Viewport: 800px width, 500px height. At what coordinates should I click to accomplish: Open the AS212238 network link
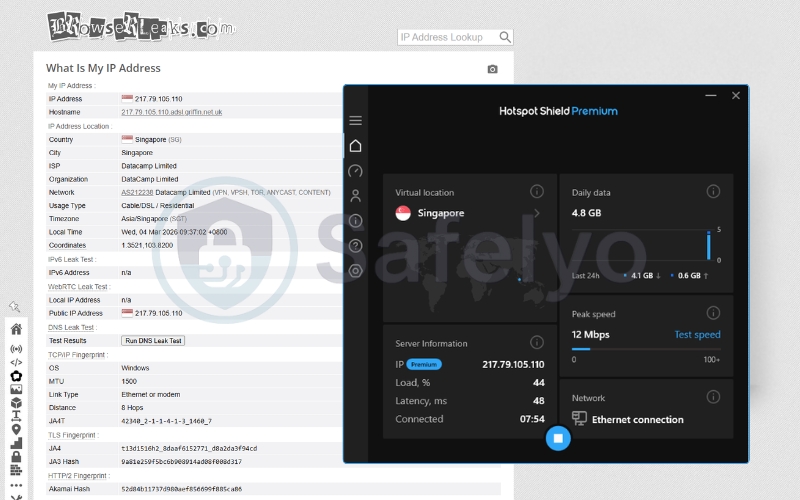point(137,192)
